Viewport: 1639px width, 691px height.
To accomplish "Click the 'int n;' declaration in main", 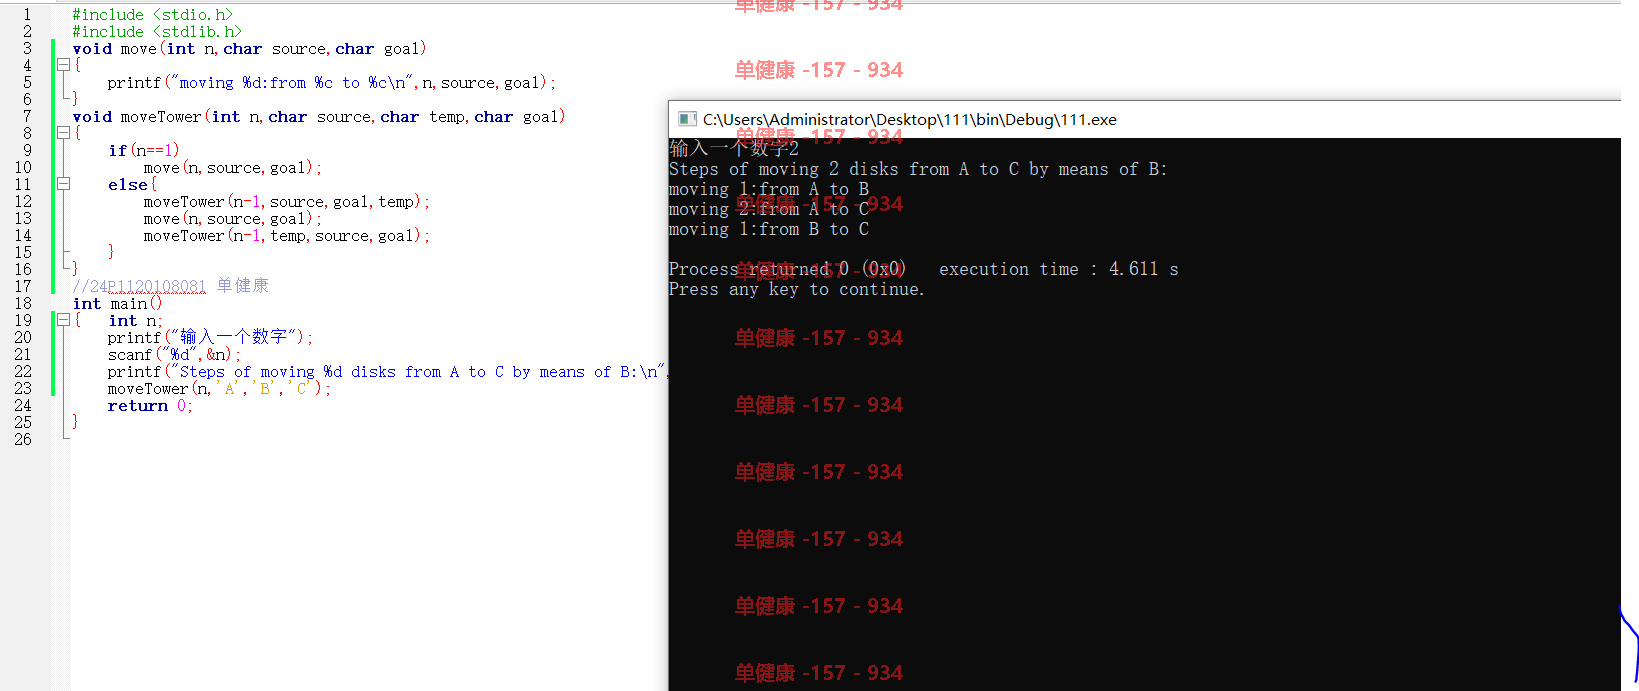I will 135,321.
